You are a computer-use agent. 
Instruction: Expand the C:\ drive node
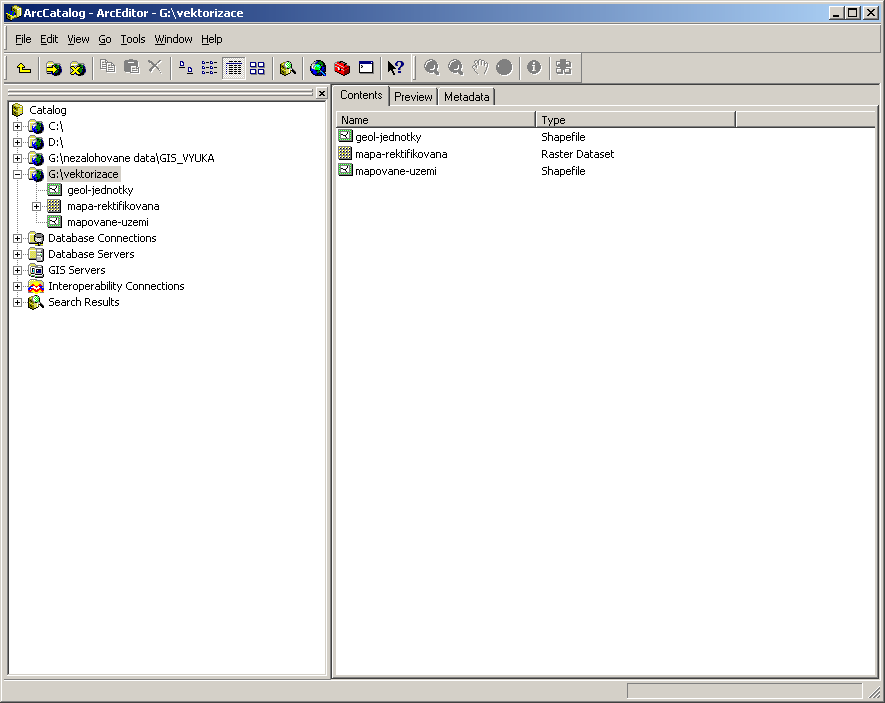(17, 126)
